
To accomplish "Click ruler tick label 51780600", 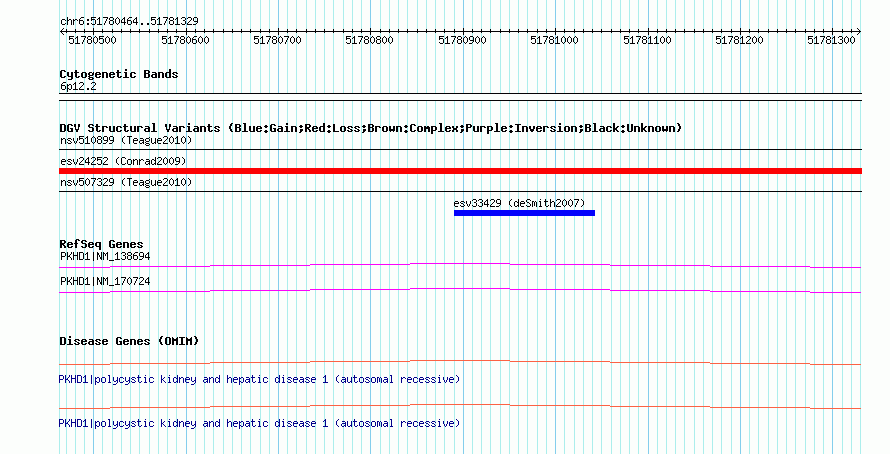I will coord(185,40).
